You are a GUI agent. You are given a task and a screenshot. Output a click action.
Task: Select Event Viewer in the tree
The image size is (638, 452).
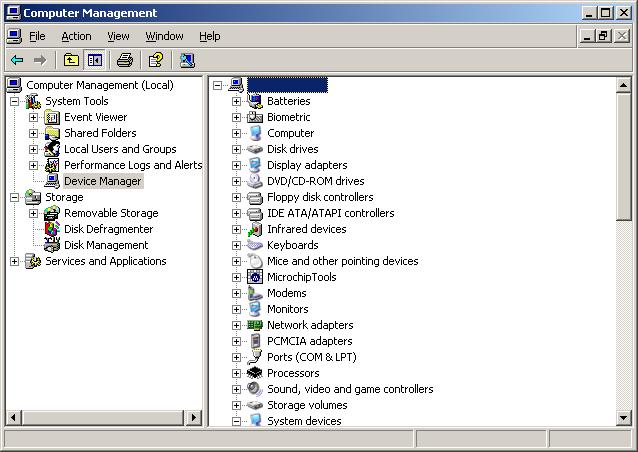(x=95, y=117)
